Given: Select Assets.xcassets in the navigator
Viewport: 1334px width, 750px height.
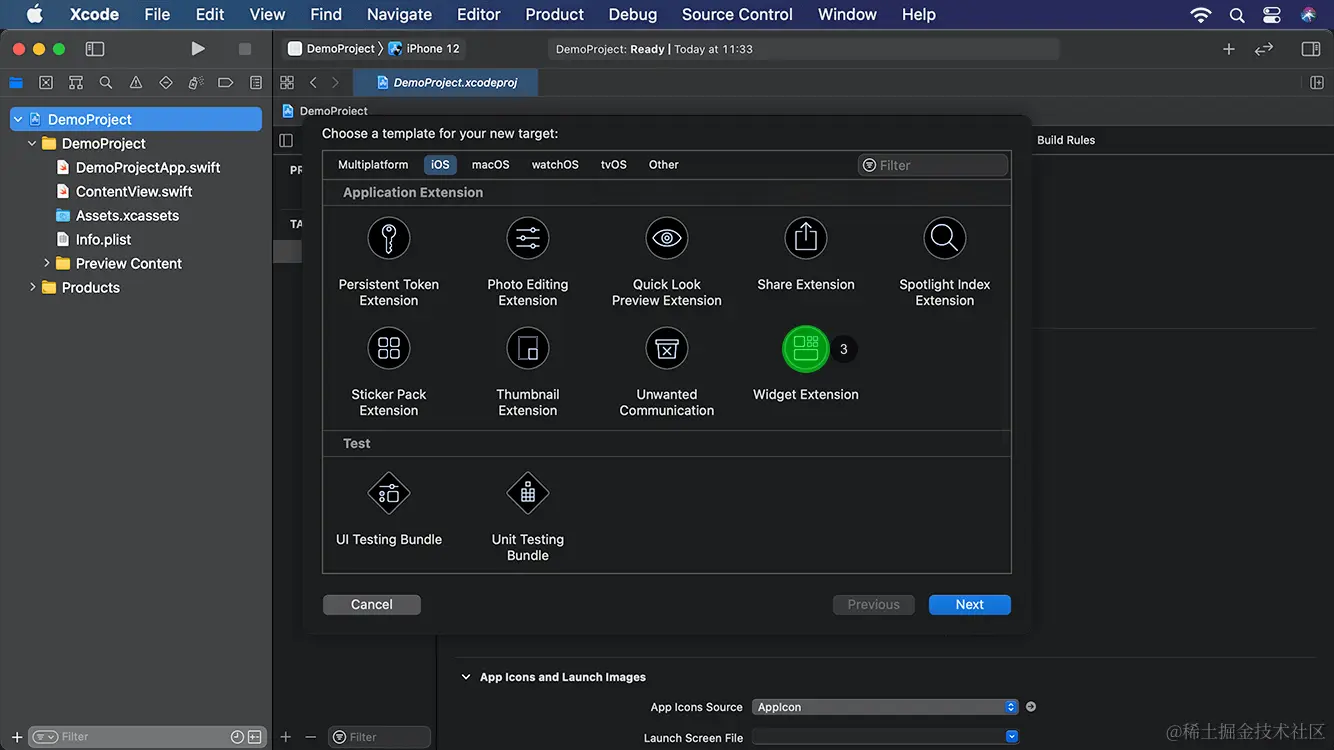Looking at the screenshot, I should (x=127, y=215).
